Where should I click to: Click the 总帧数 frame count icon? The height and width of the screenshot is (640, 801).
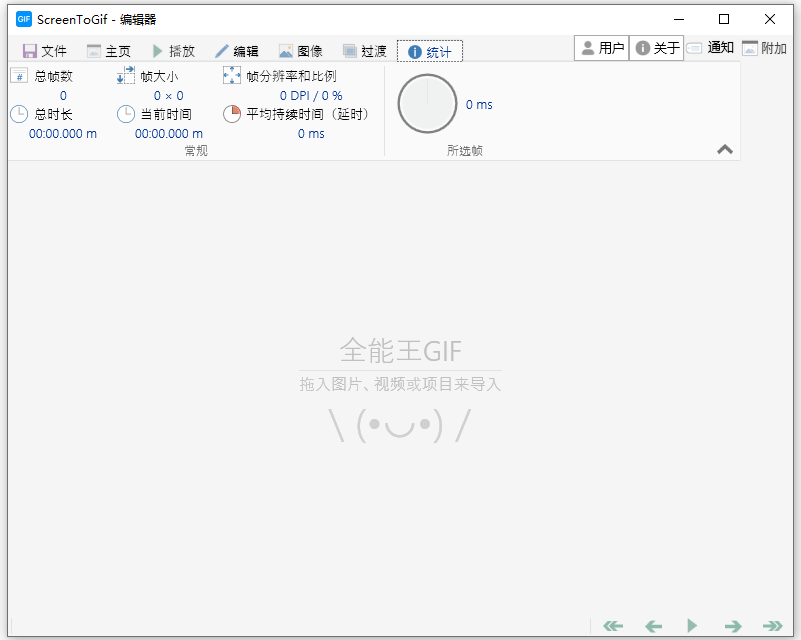[x=19, y=76]
